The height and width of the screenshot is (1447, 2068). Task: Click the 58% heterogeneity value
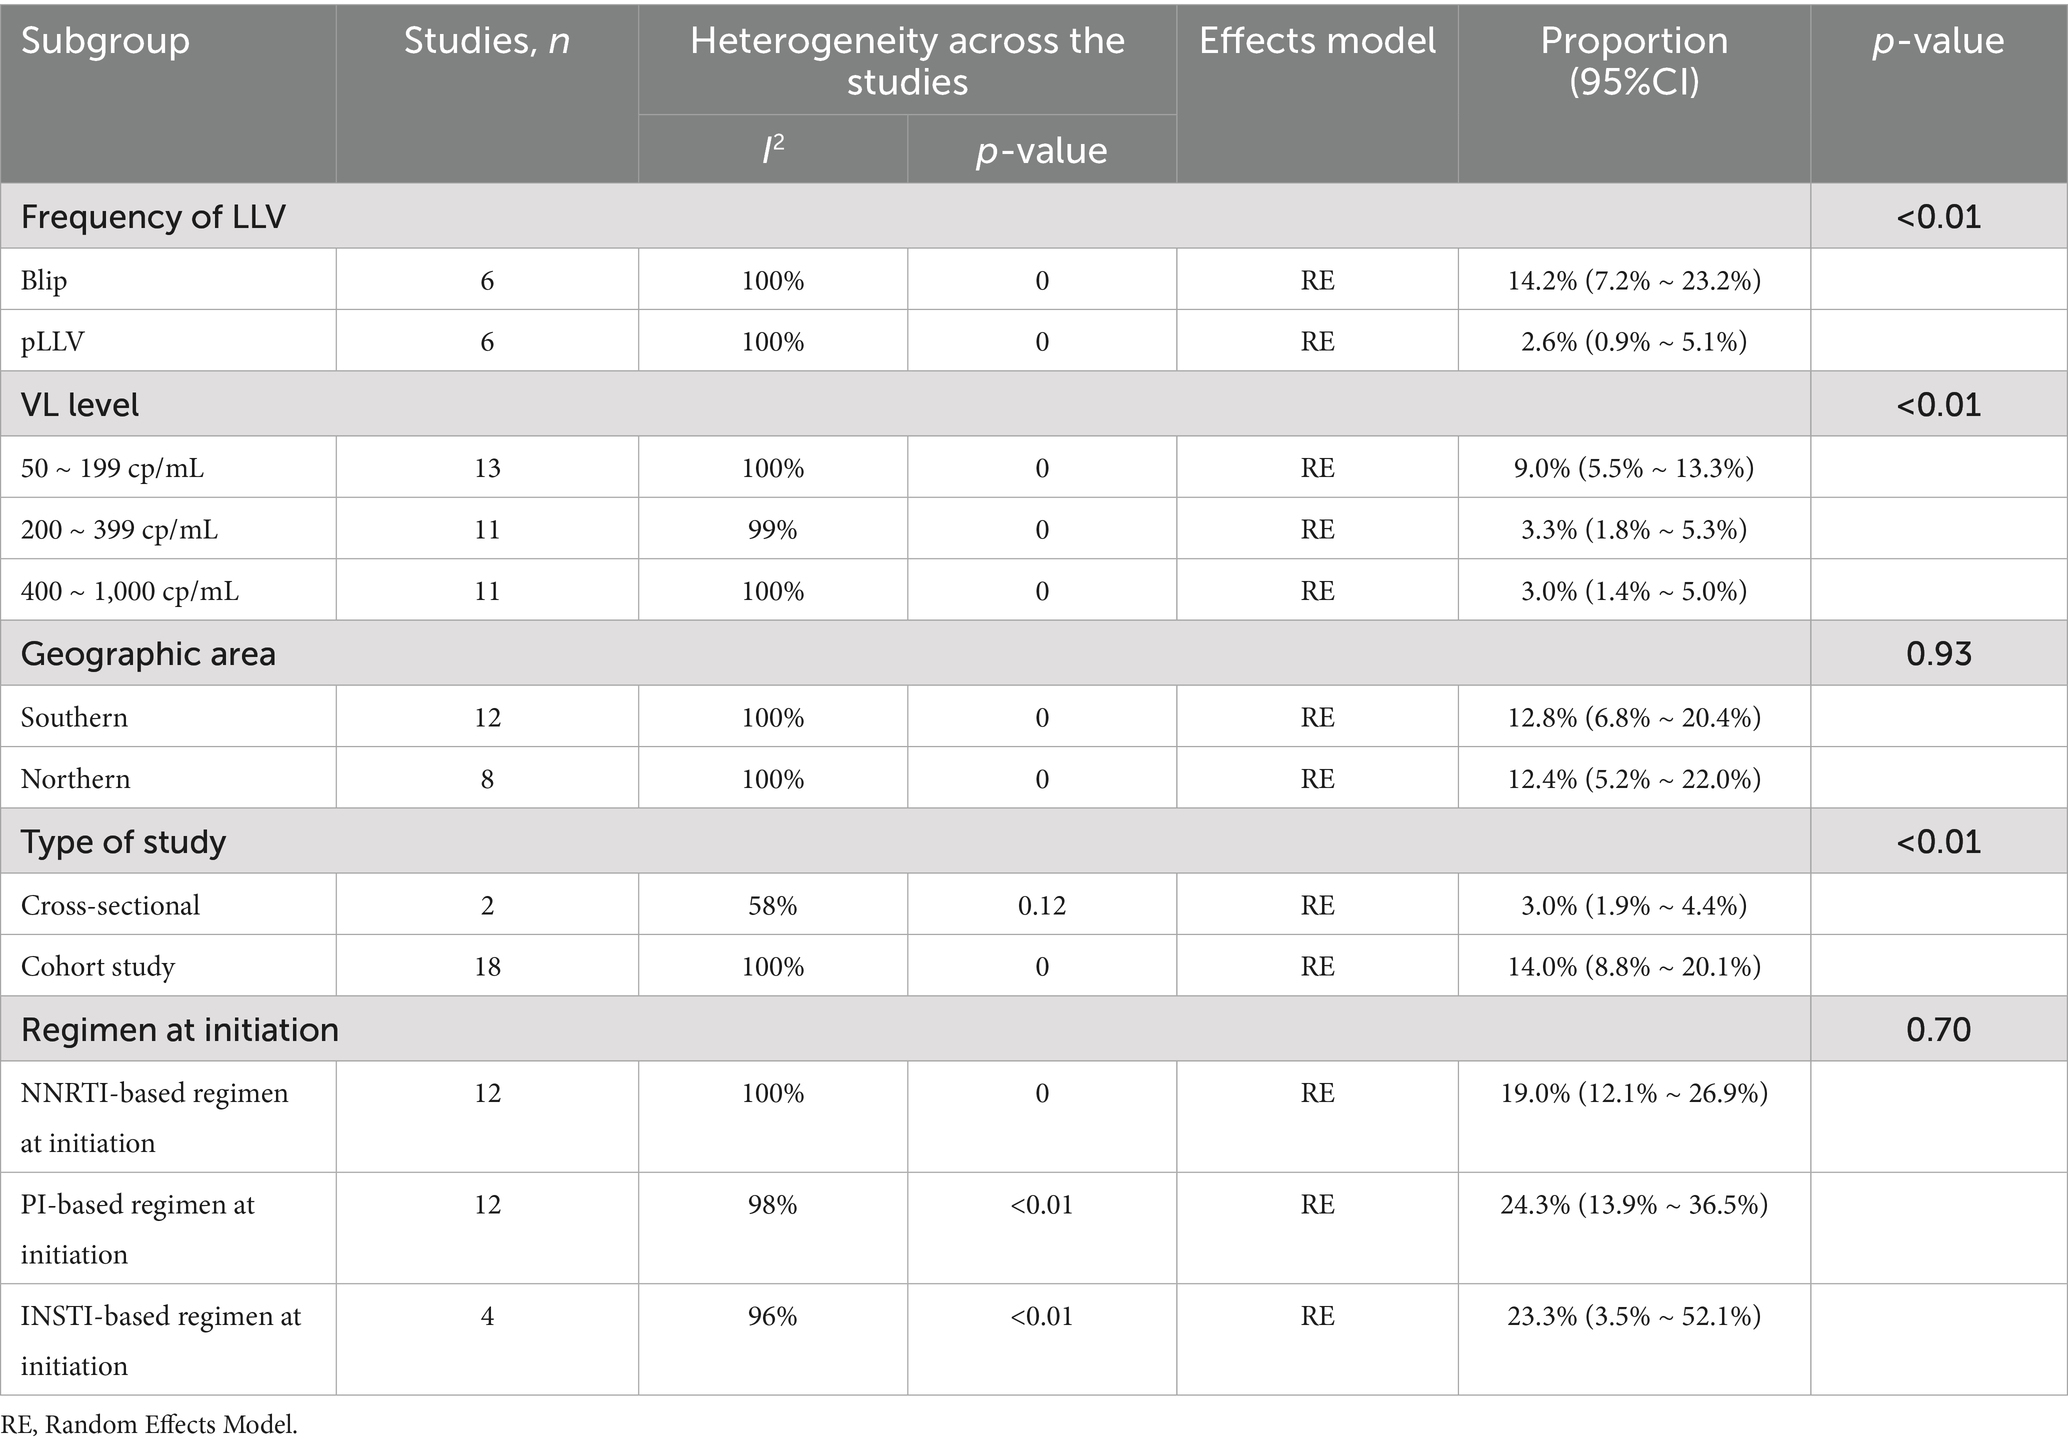pyautogui.click(x=772, y=906)
